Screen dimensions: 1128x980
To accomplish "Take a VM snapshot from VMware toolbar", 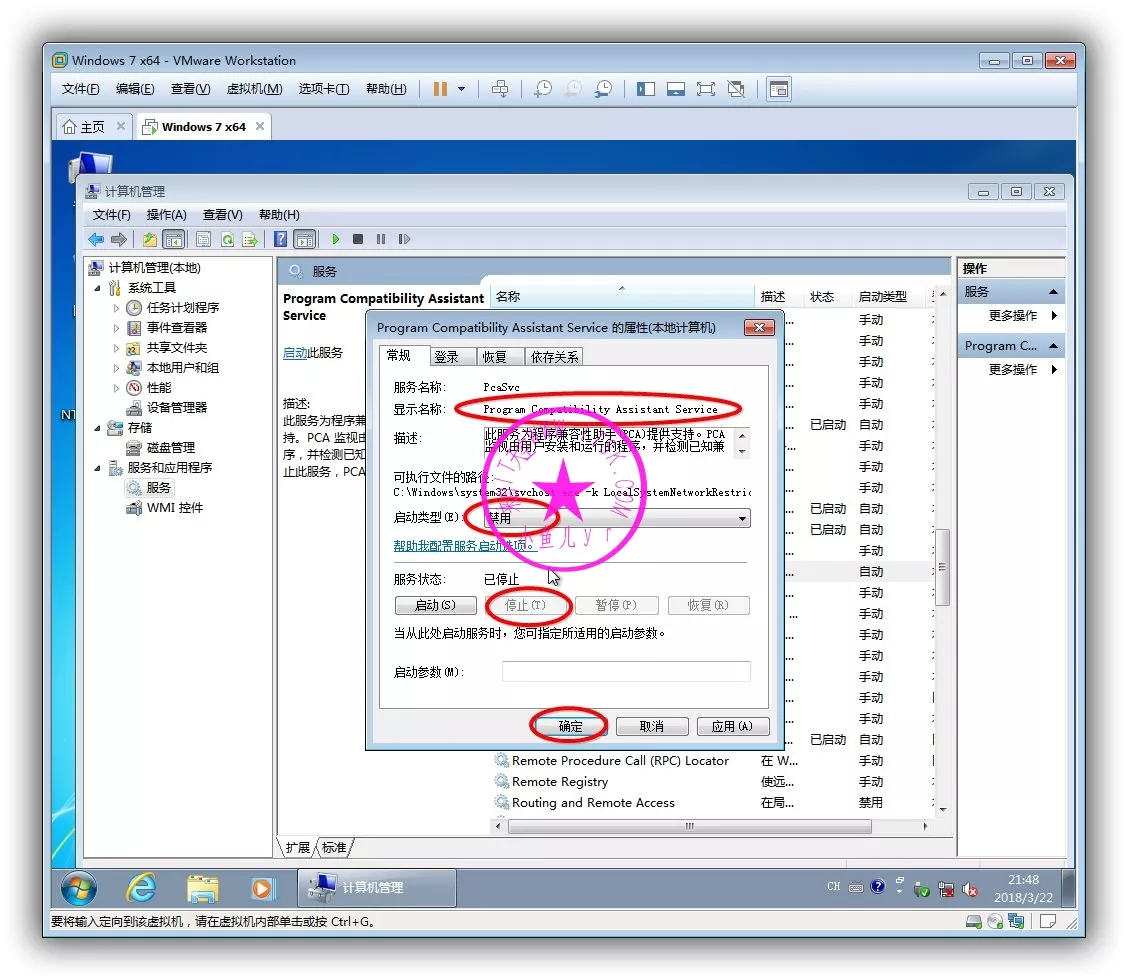I will pos(543,89).
